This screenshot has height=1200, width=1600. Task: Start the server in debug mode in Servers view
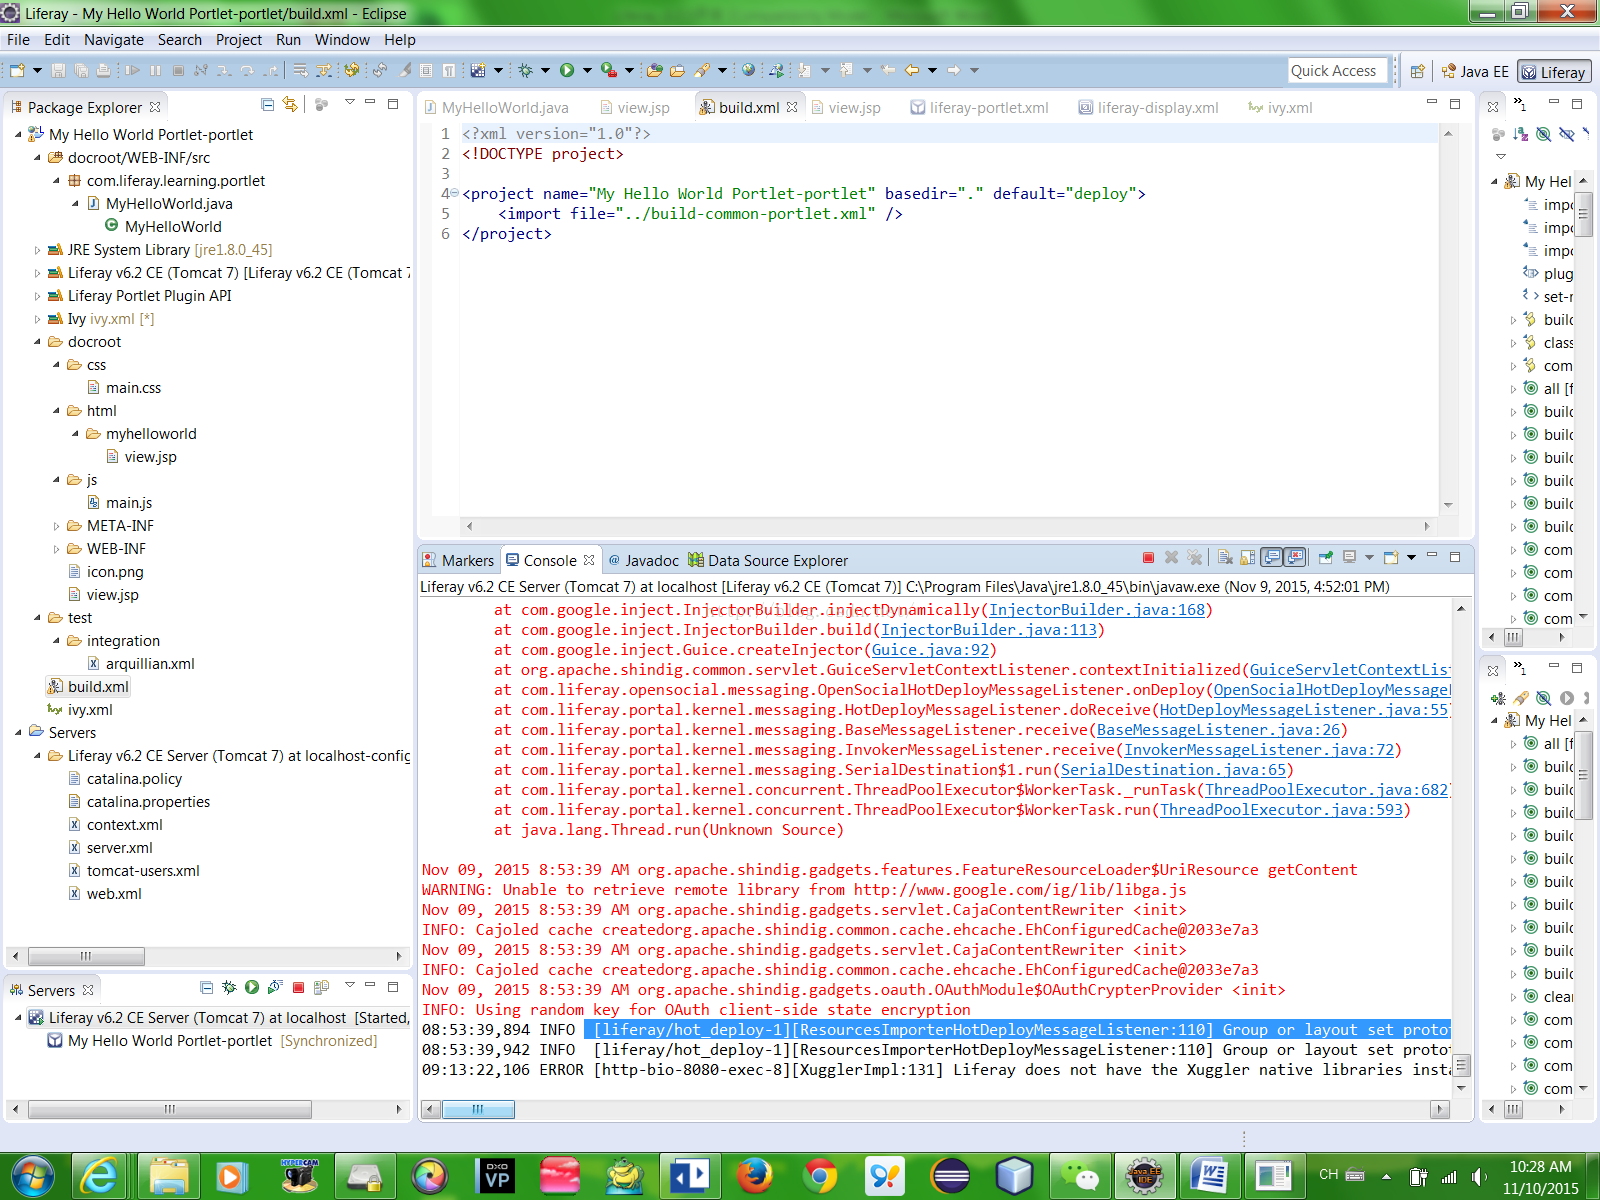pyautogui.click(x=229, y=988)
